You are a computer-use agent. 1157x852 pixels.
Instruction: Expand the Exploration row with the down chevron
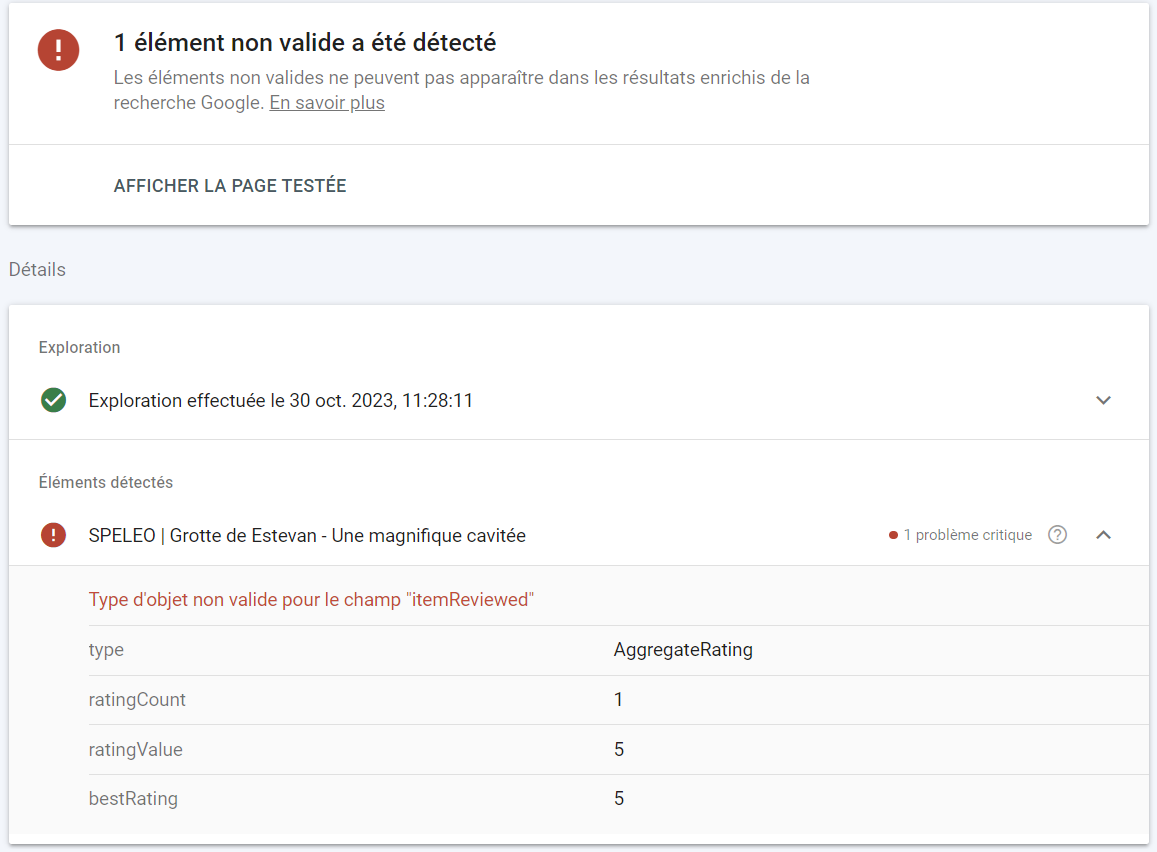(1103, 400)
